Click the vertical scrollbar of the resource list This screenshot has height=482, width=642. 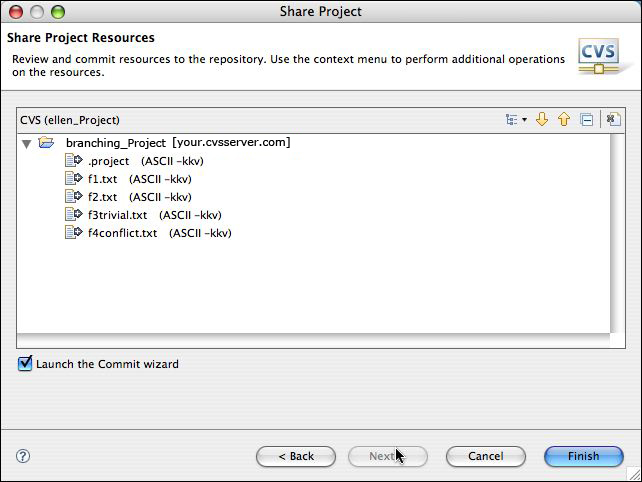click(x=618, y=235)
